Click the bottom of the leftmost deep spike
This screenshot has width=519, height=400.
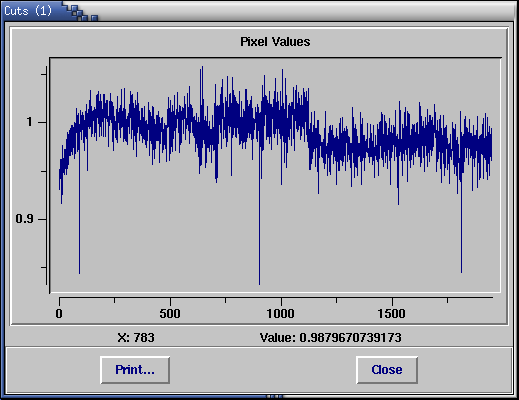[79, 272]
